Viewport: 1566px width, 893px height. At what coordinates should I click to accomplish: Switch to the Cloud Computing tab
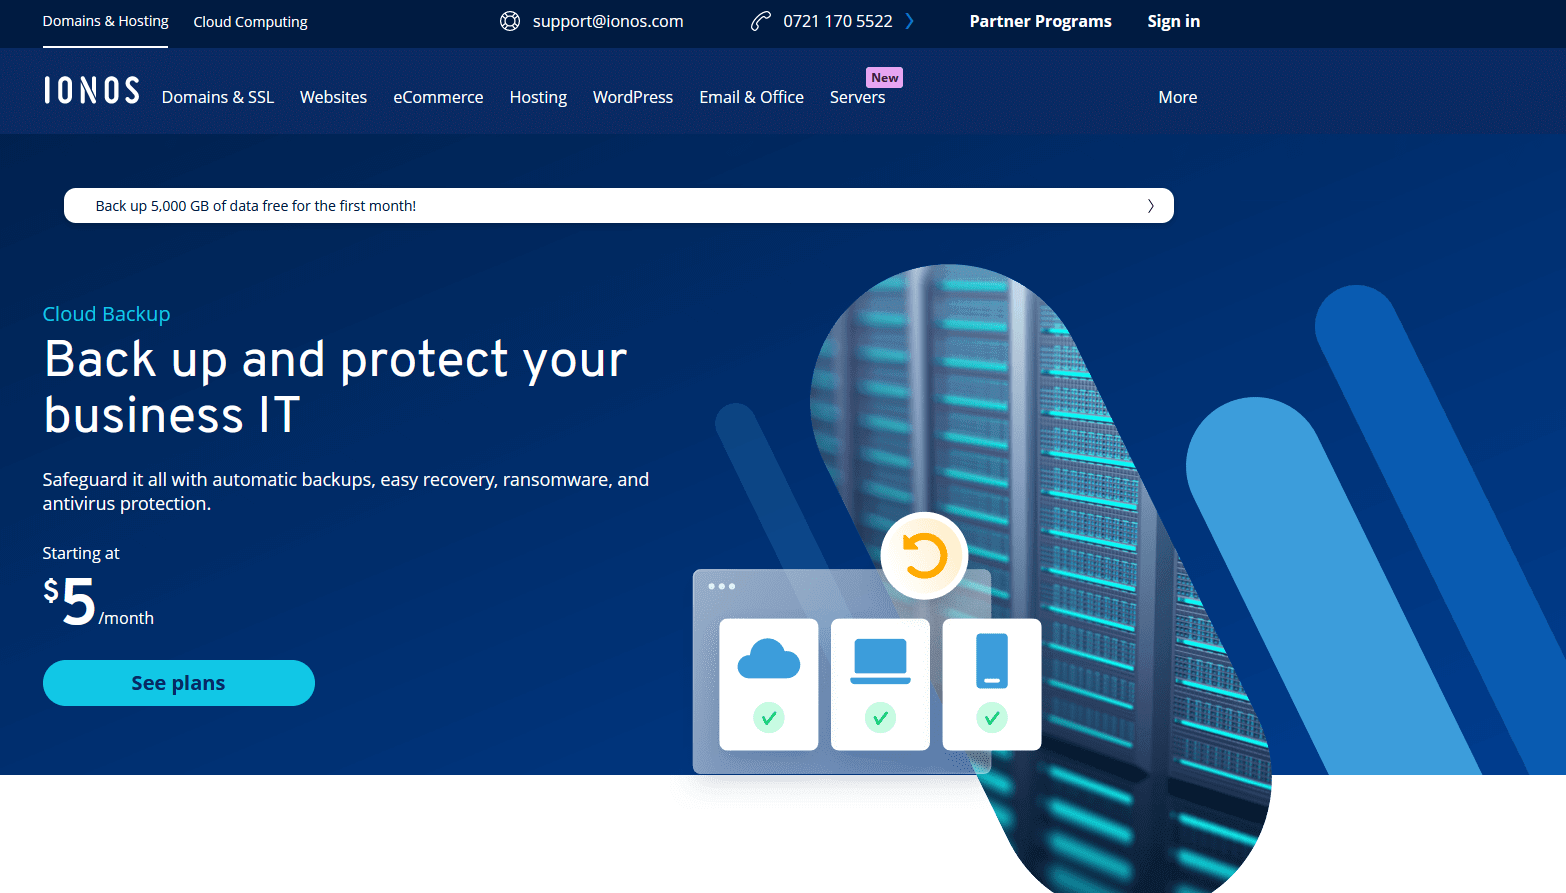[250, 22]
